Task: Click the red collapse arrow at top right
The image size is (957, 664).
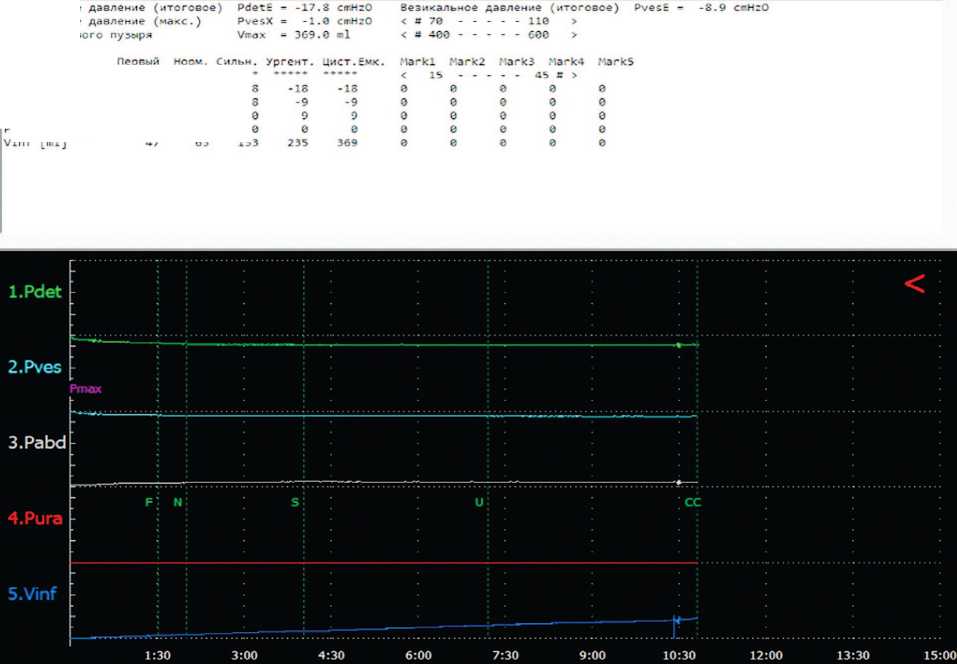Action: pyautogui.click(x=914, y=284)
